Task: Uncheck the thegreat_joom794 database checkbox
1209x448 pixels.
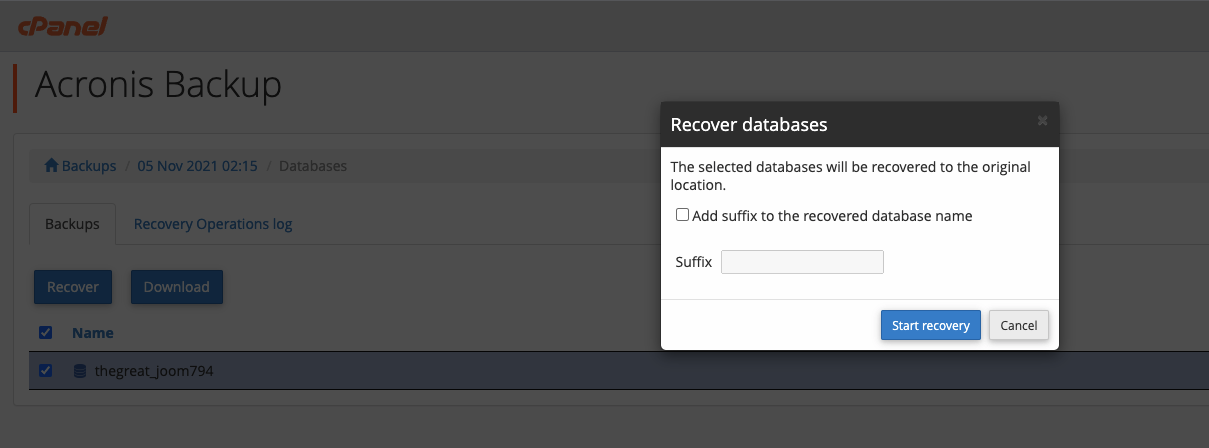Action: pyautogui.click(x=45, y=371)
